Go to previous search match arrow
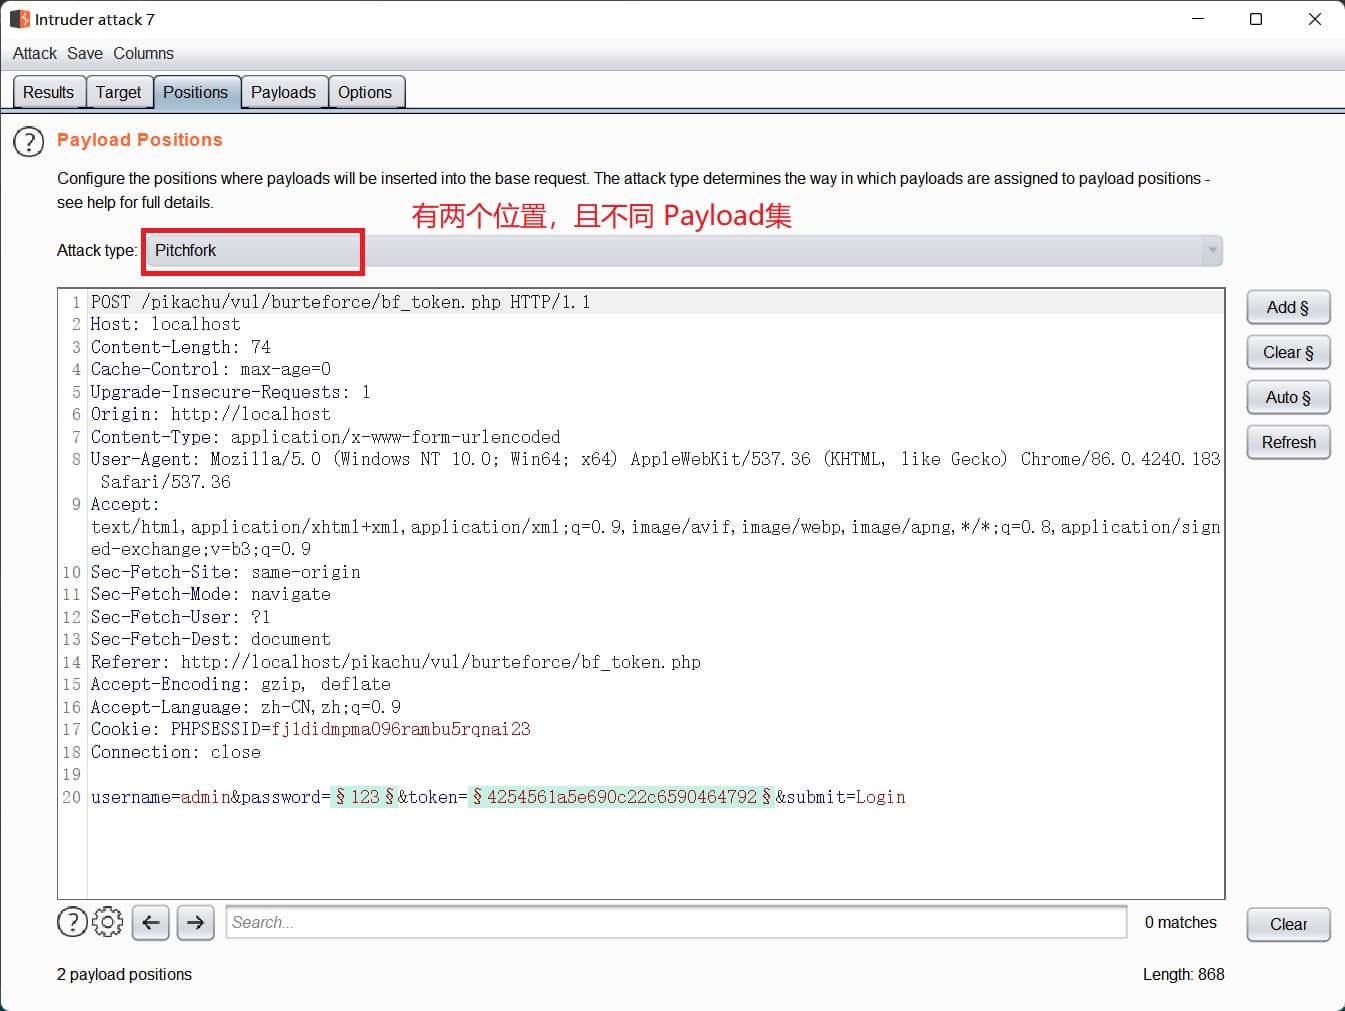 pos(151,922)
